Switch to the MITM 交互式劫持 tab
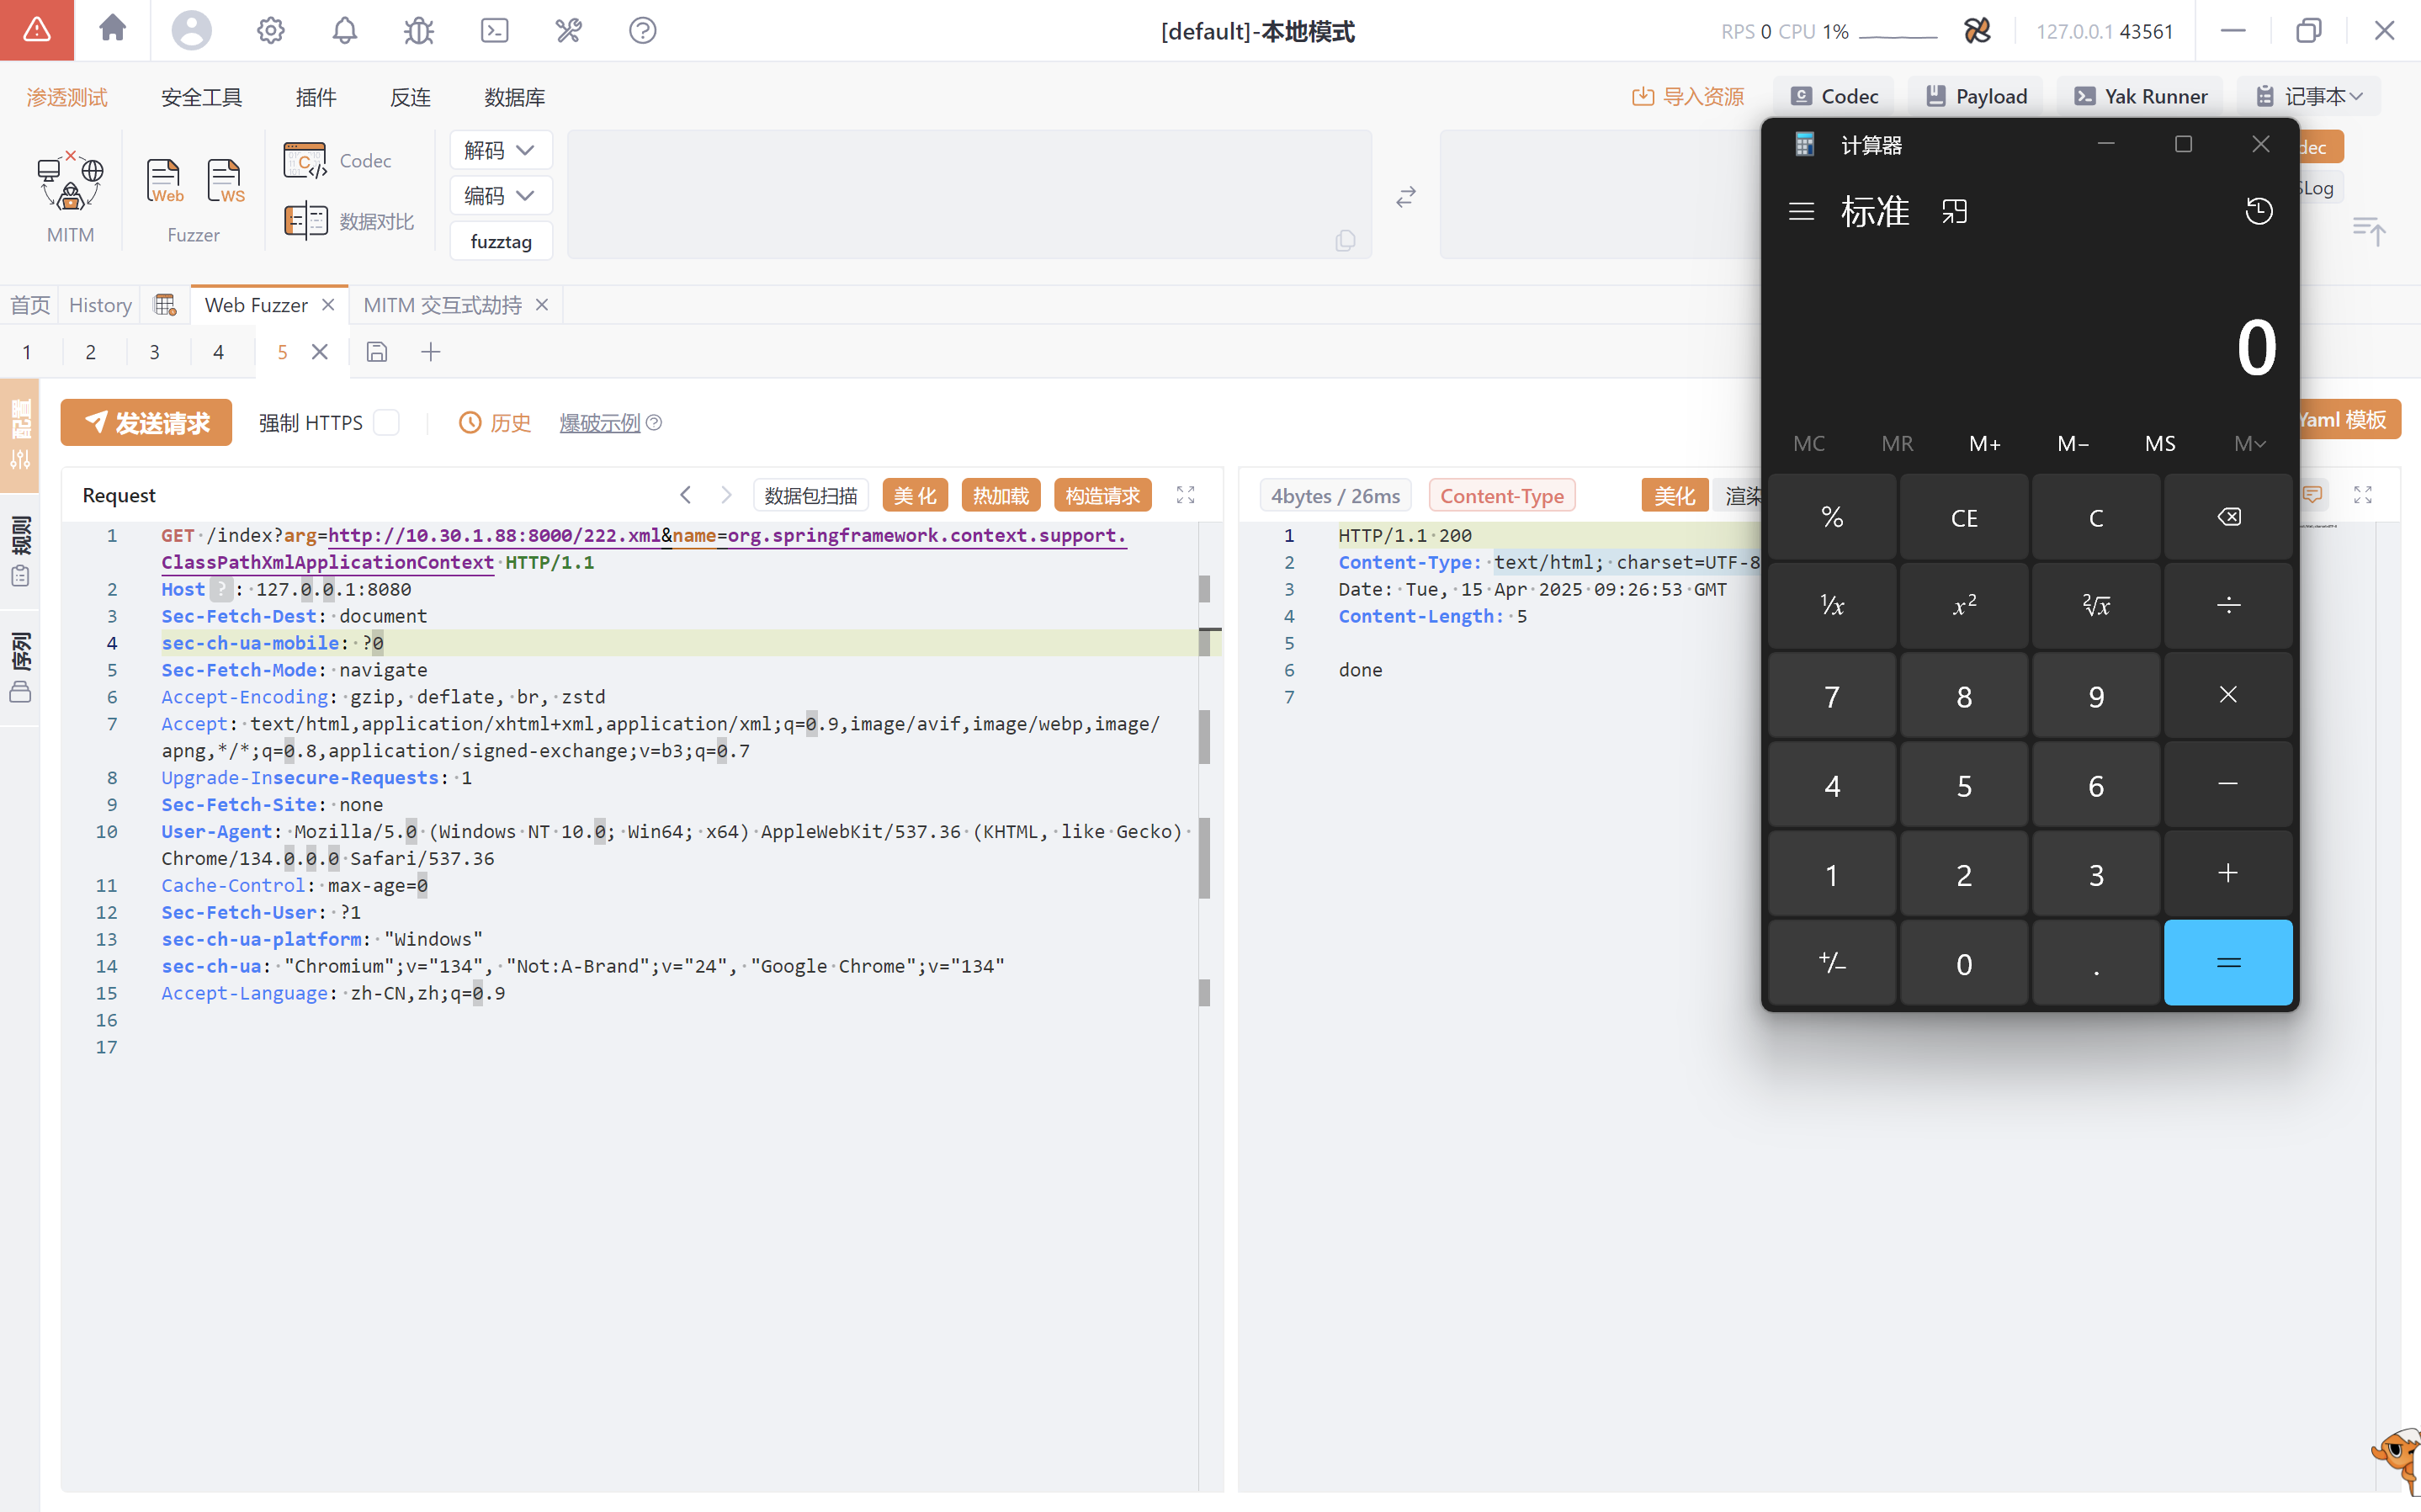Viewport: 2421px width, 1512px height. pos(443,305)
